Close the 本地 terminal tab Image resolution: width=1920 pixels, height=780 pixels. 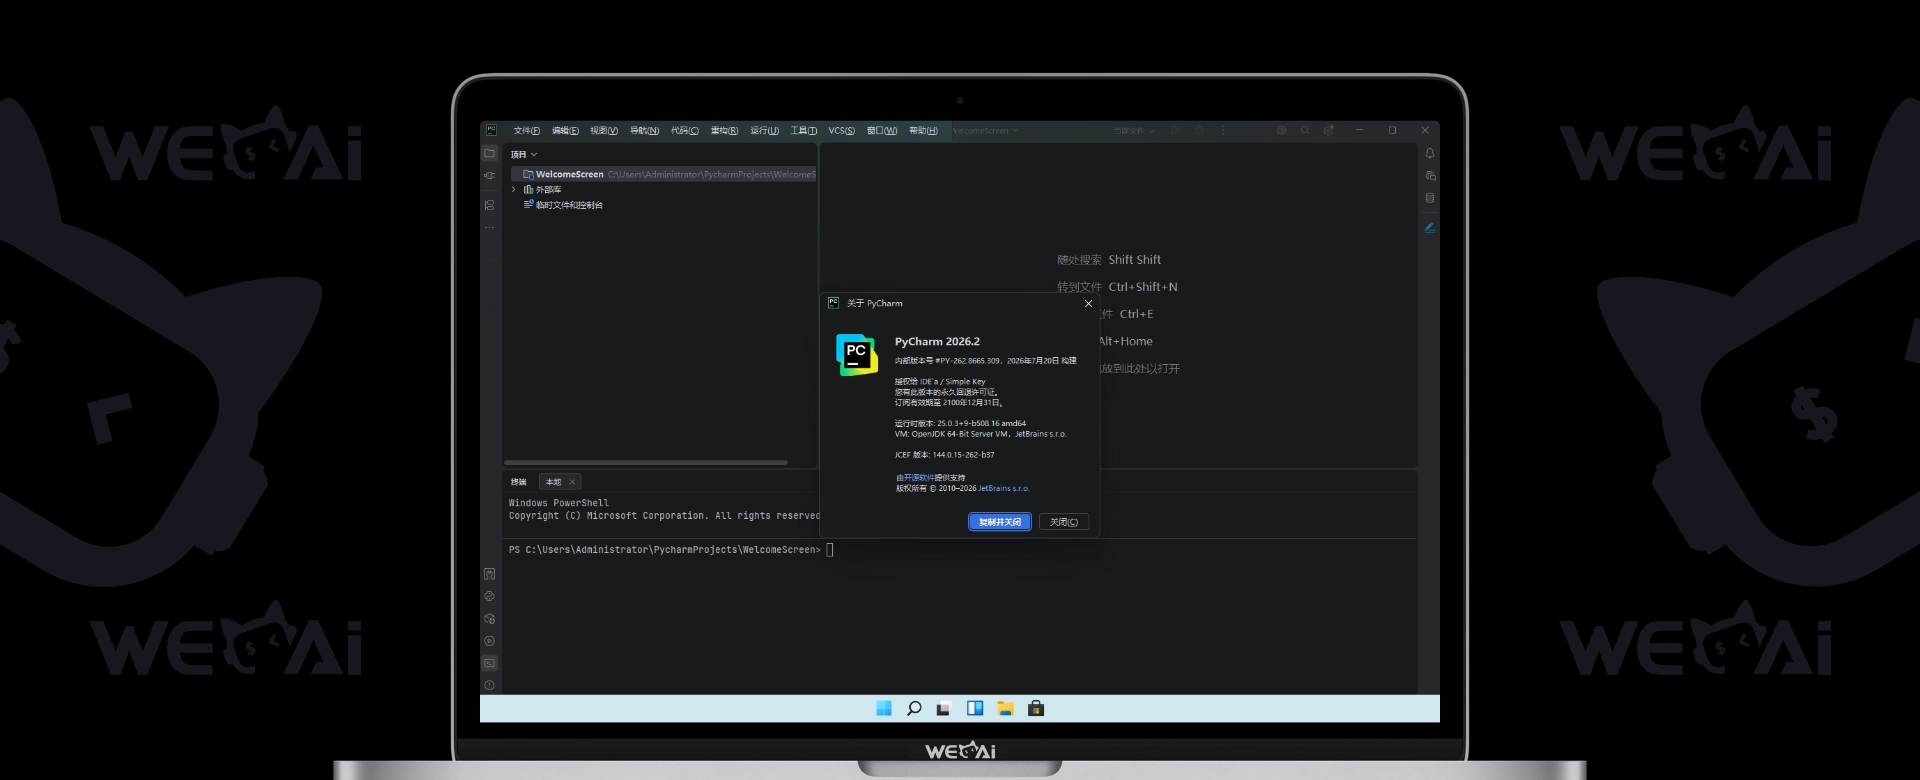coord(572,482)
